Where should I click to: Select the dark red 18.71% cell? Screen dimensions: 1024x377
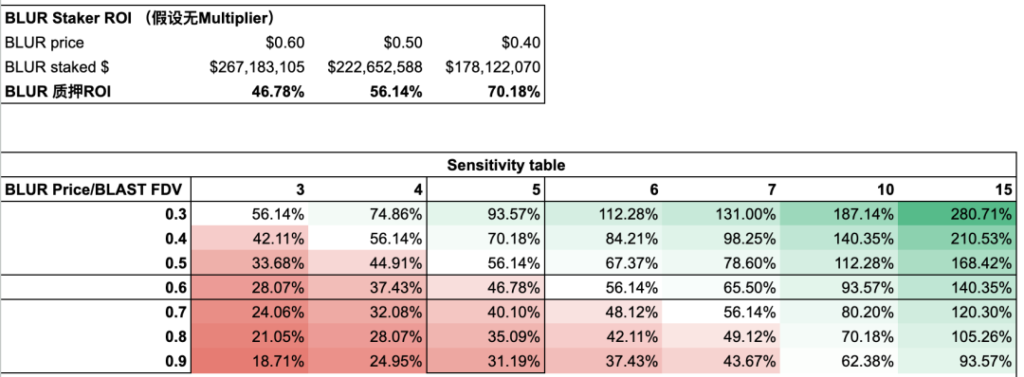click(249, 361)
